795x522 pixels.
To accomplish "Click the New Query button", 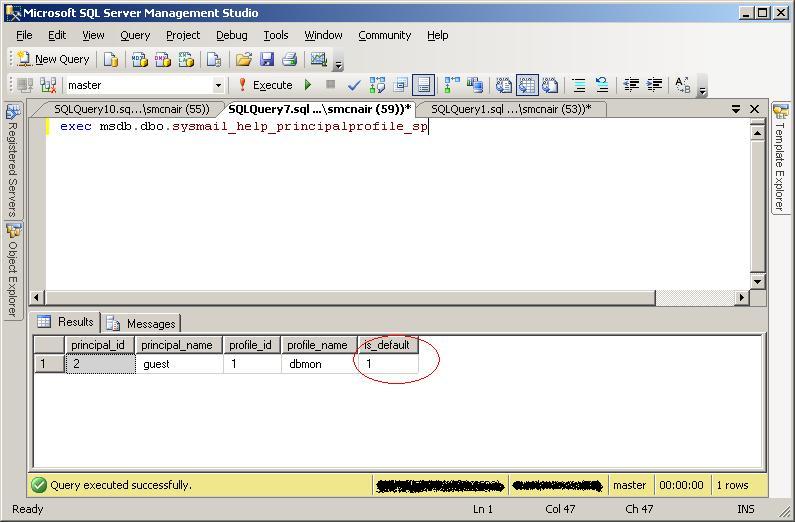I will coord(53,60).
